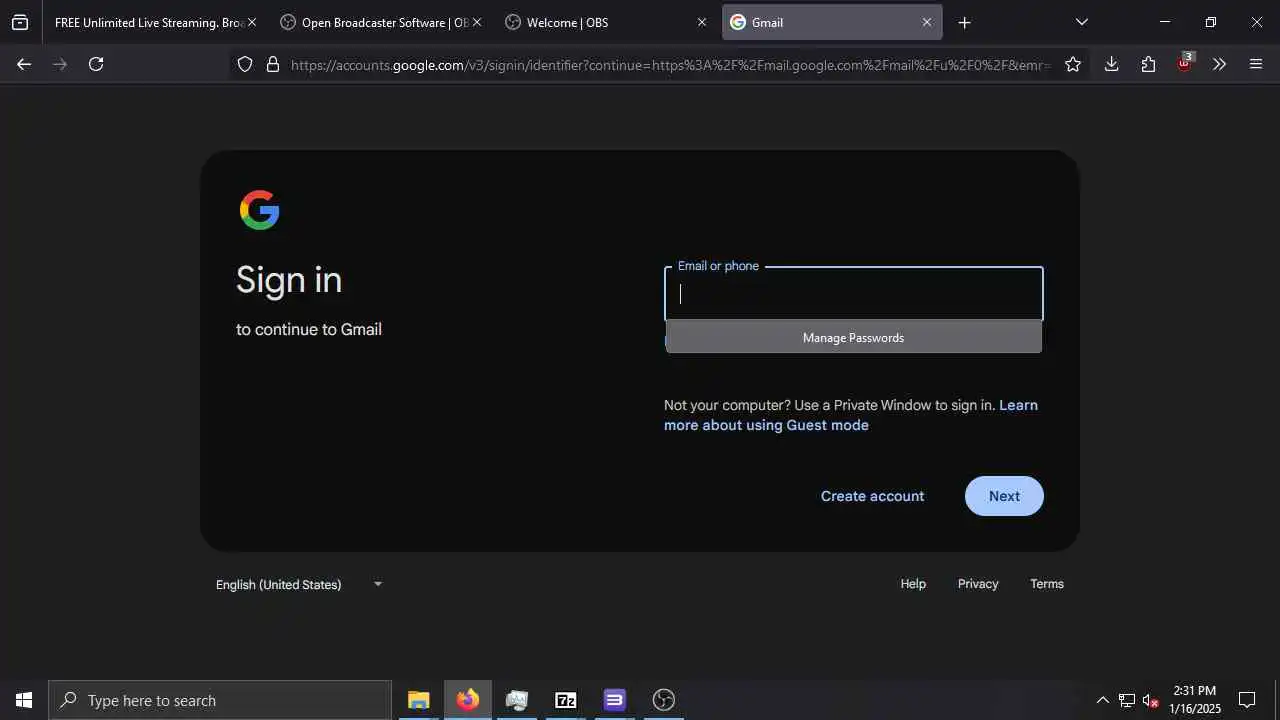
Task: List all open tabs
Action: [x=1081, y=22]
